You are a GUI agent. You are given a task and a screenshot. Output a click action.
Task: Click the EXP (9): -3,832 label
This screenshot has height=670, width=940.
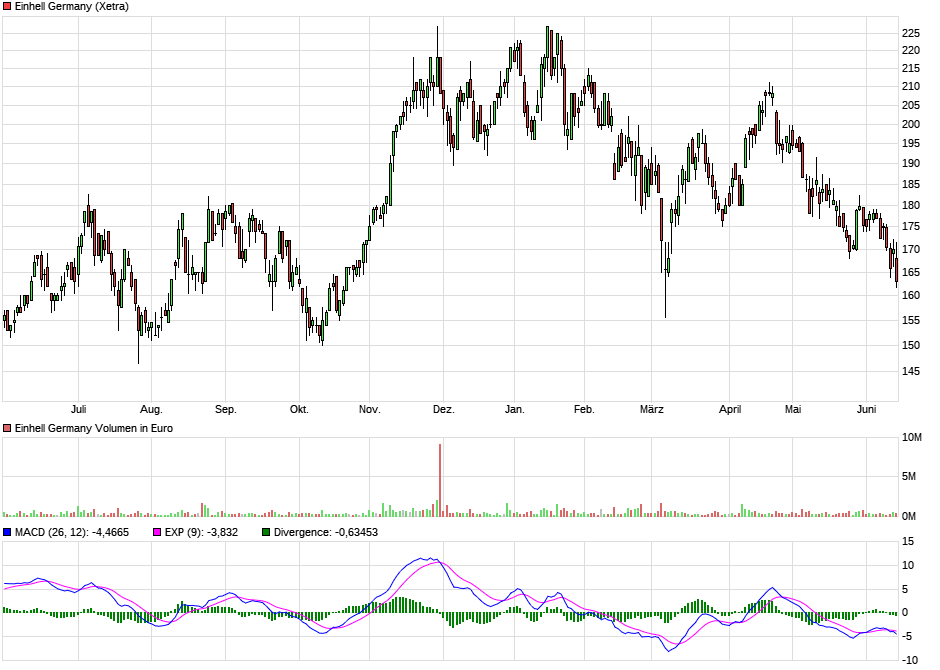201,532
